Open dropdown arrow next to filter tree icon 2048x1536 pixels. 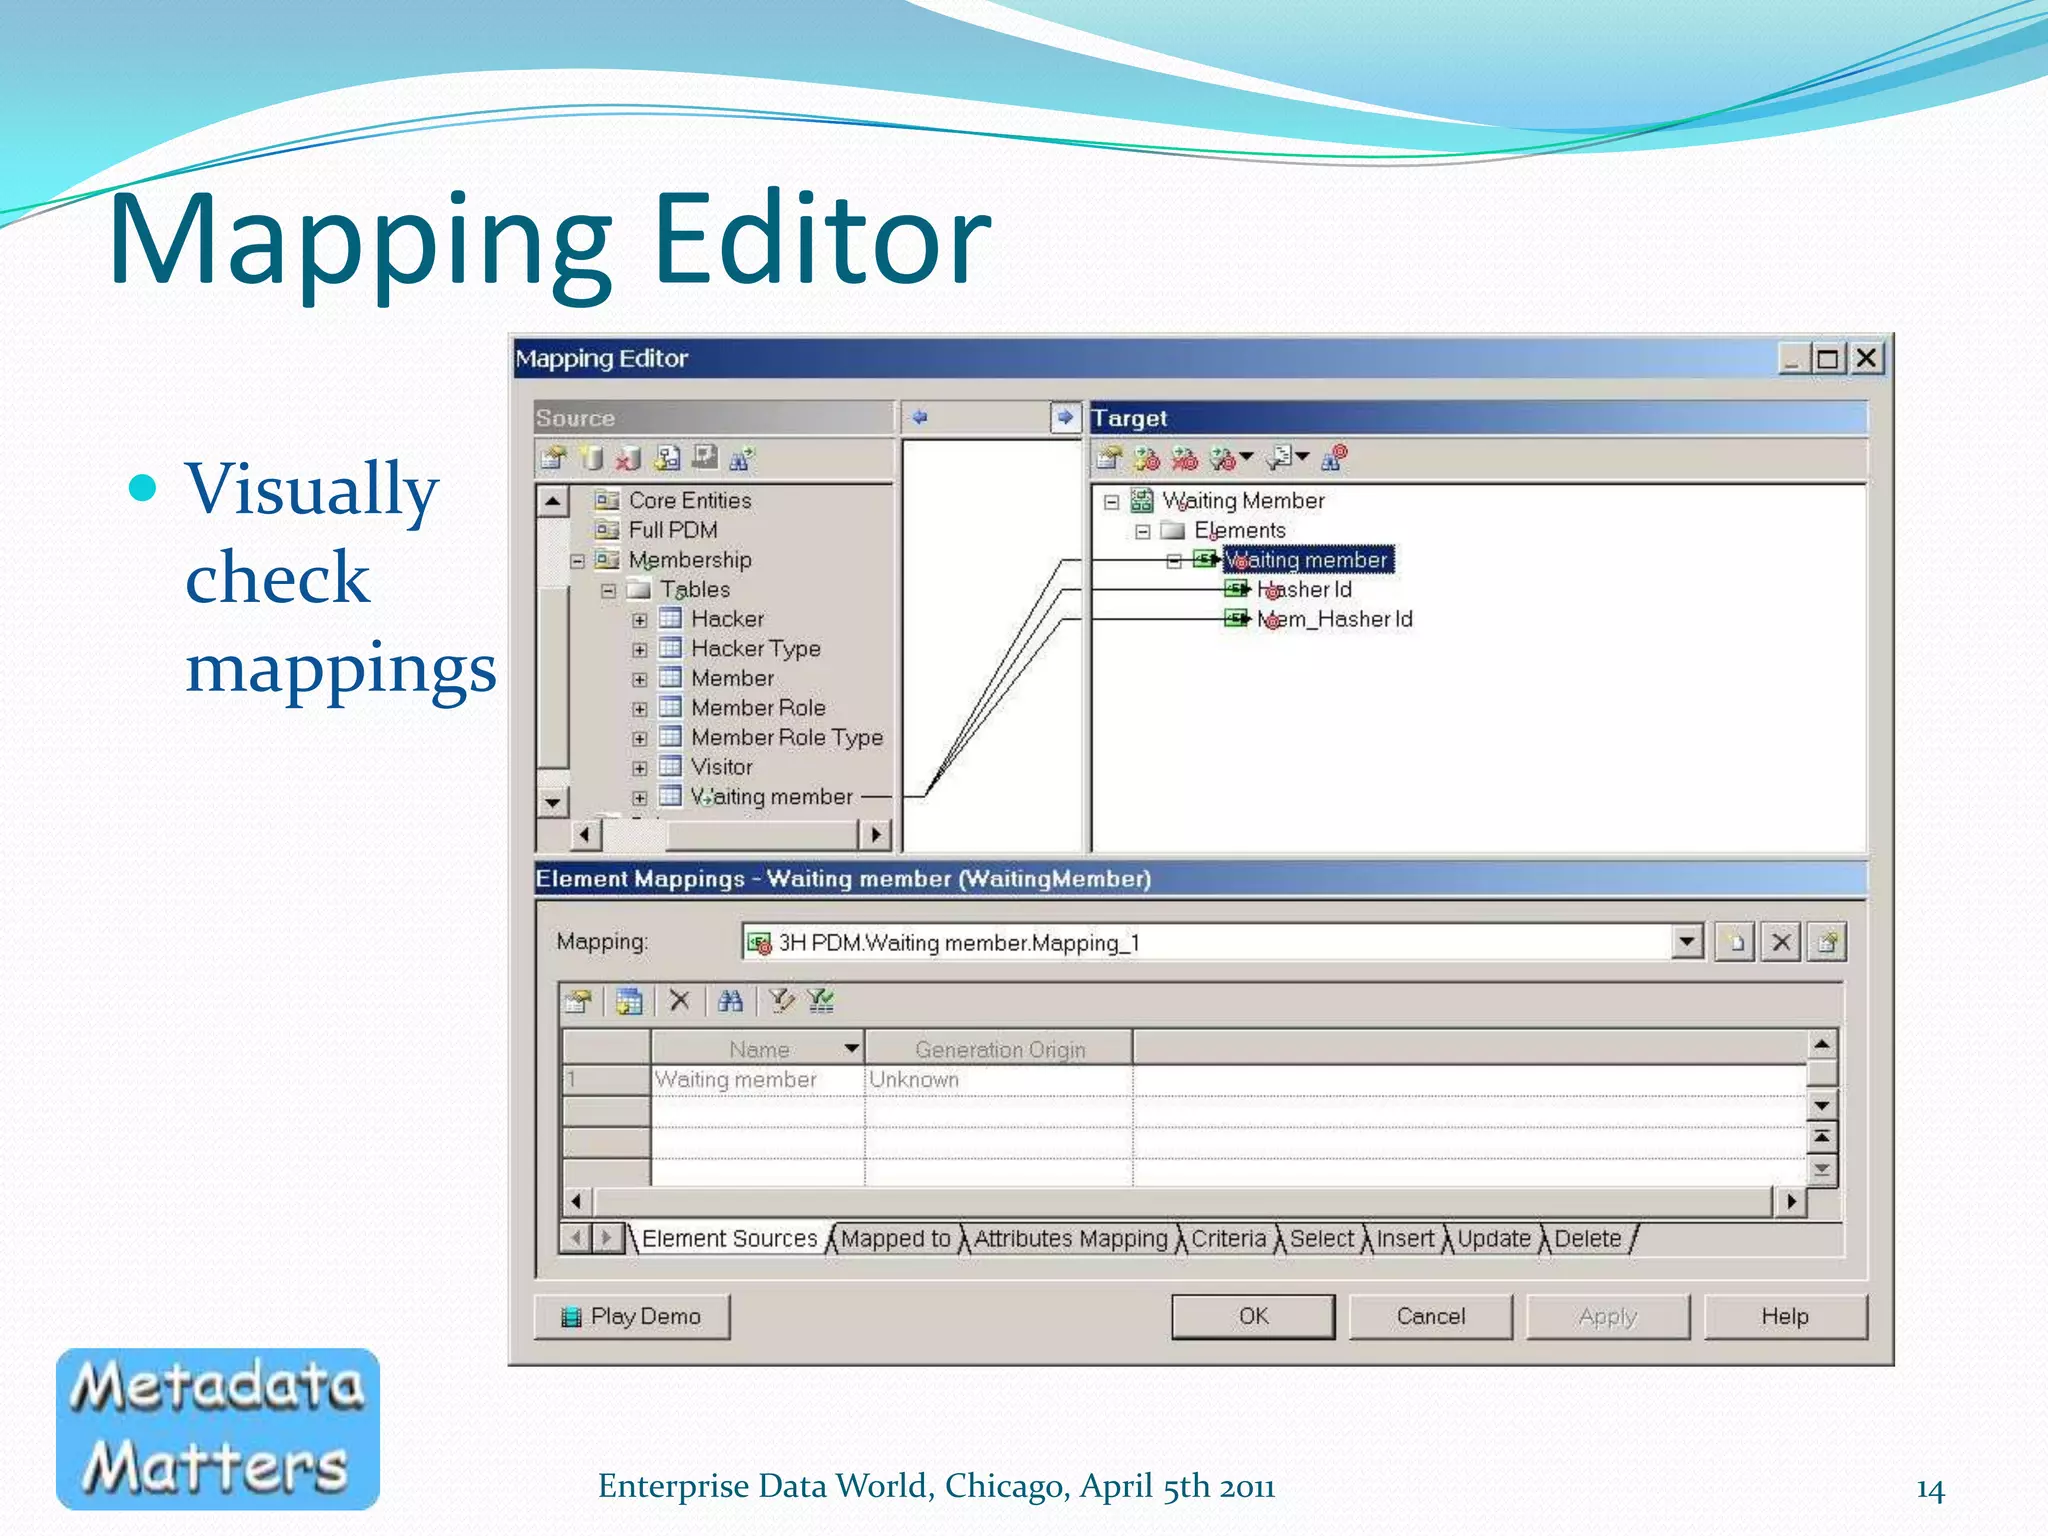click(1302, 457)
